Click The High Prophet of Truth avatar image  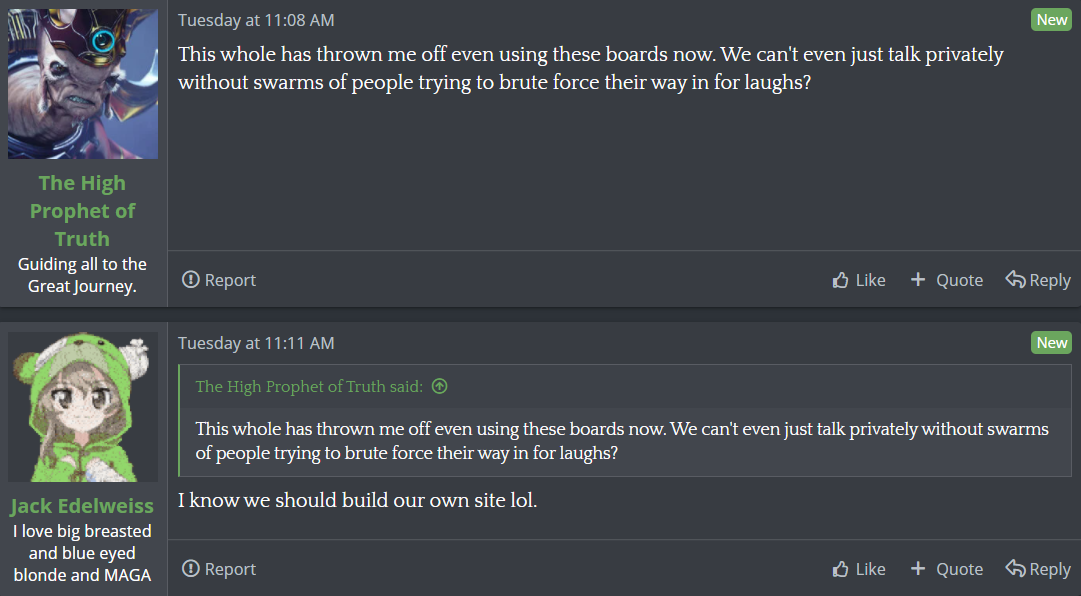[83, 83]
